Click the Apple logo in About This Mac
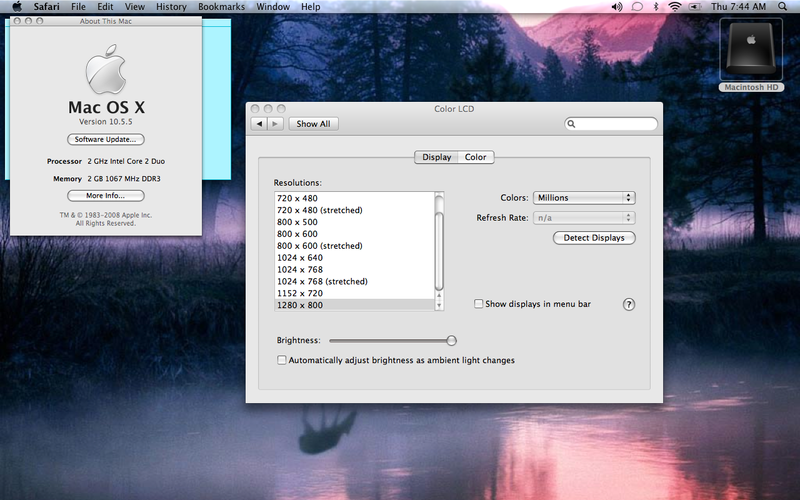 106,69
